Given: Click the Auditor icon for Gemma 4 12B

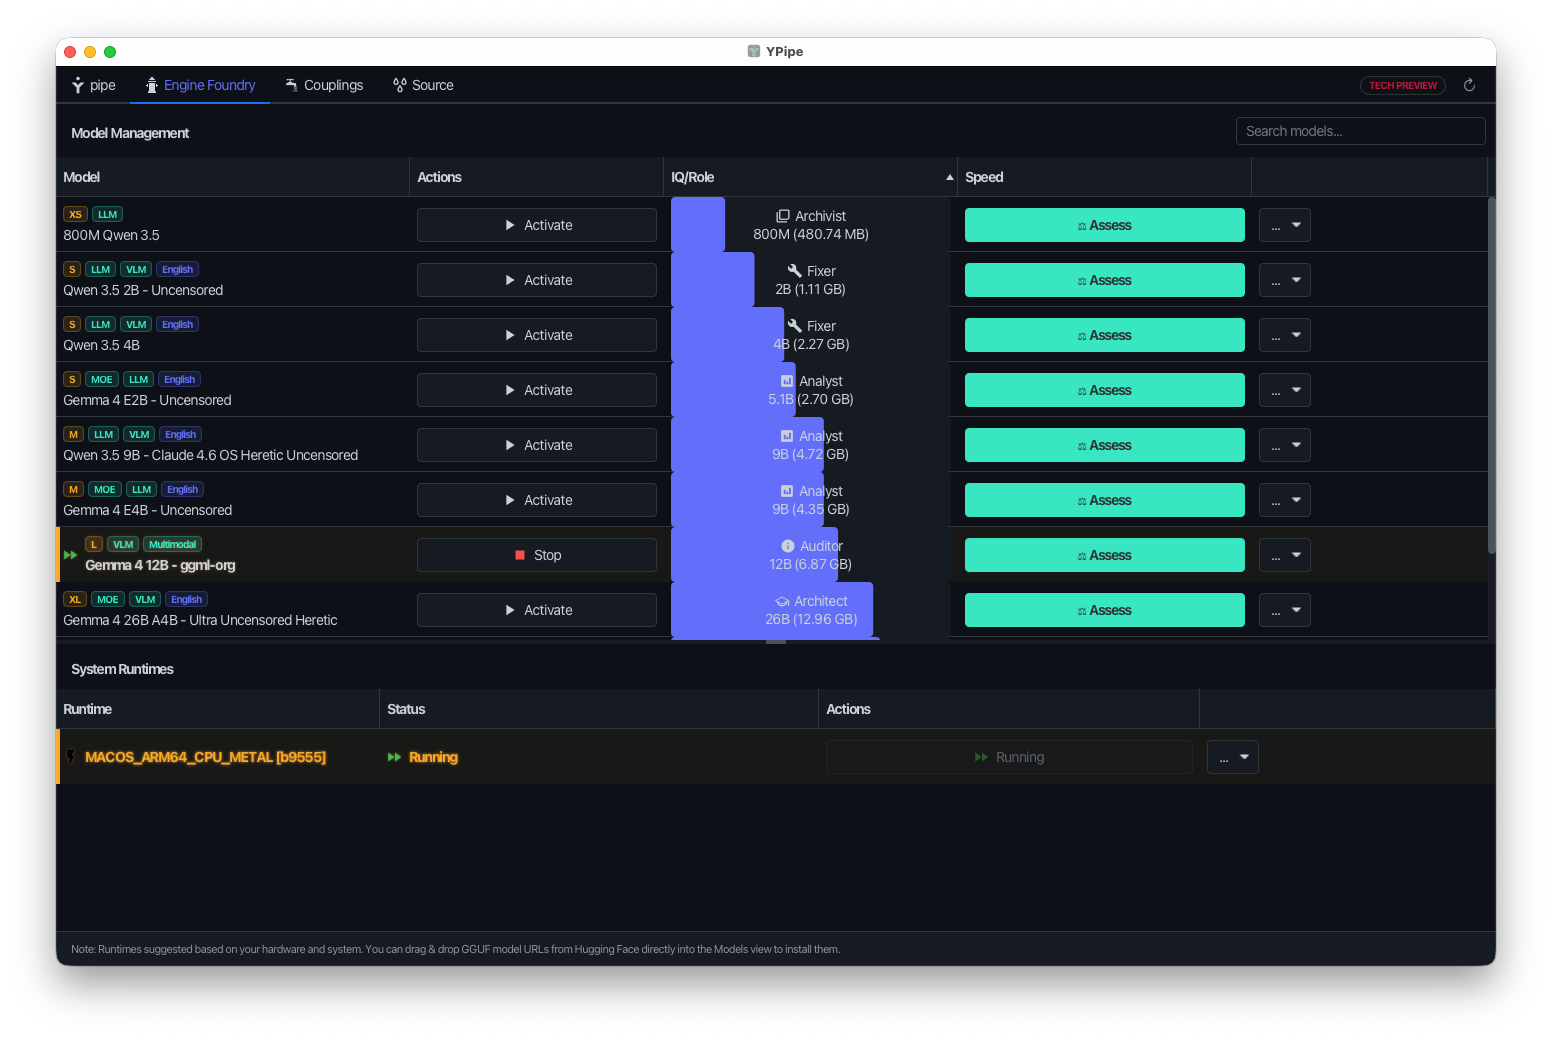Looking at the screenshot, I should pyautogui.click(x=788, y=546).
